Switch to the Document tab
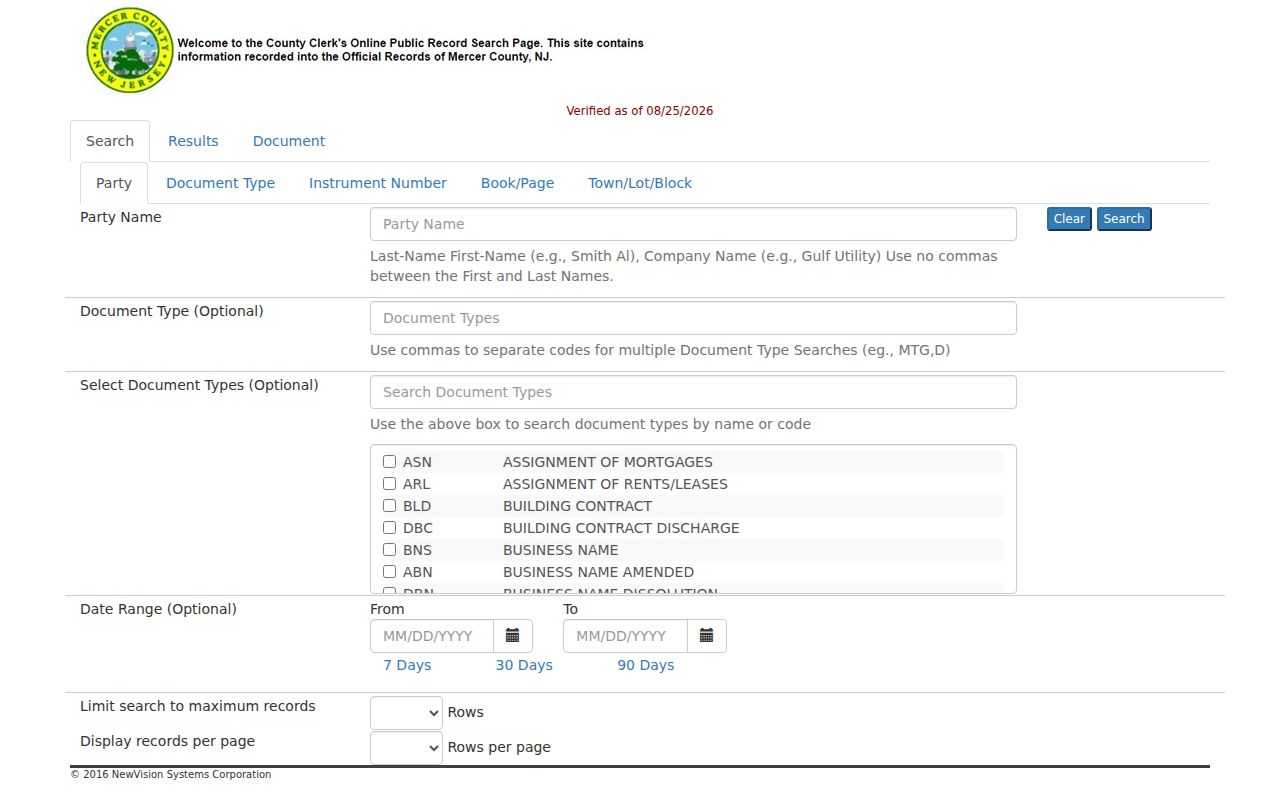 pyautogui.click(x=289, y=141)
